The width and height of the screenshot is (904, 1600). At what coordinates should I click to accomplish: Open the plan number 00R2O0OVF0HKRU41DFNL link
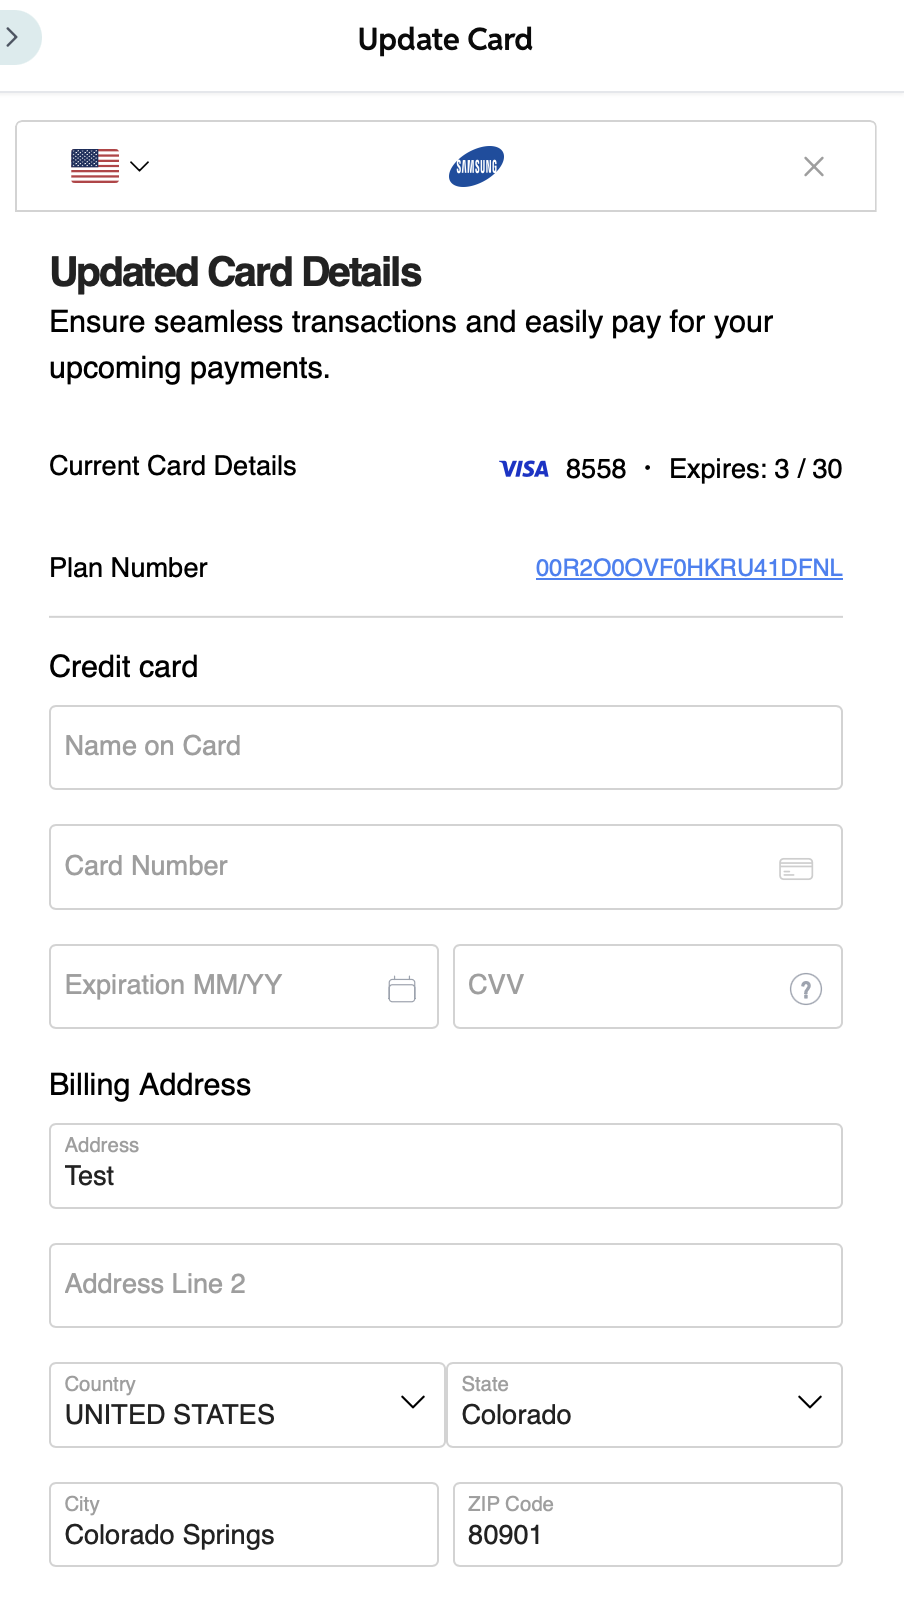(x=688, y=568)
